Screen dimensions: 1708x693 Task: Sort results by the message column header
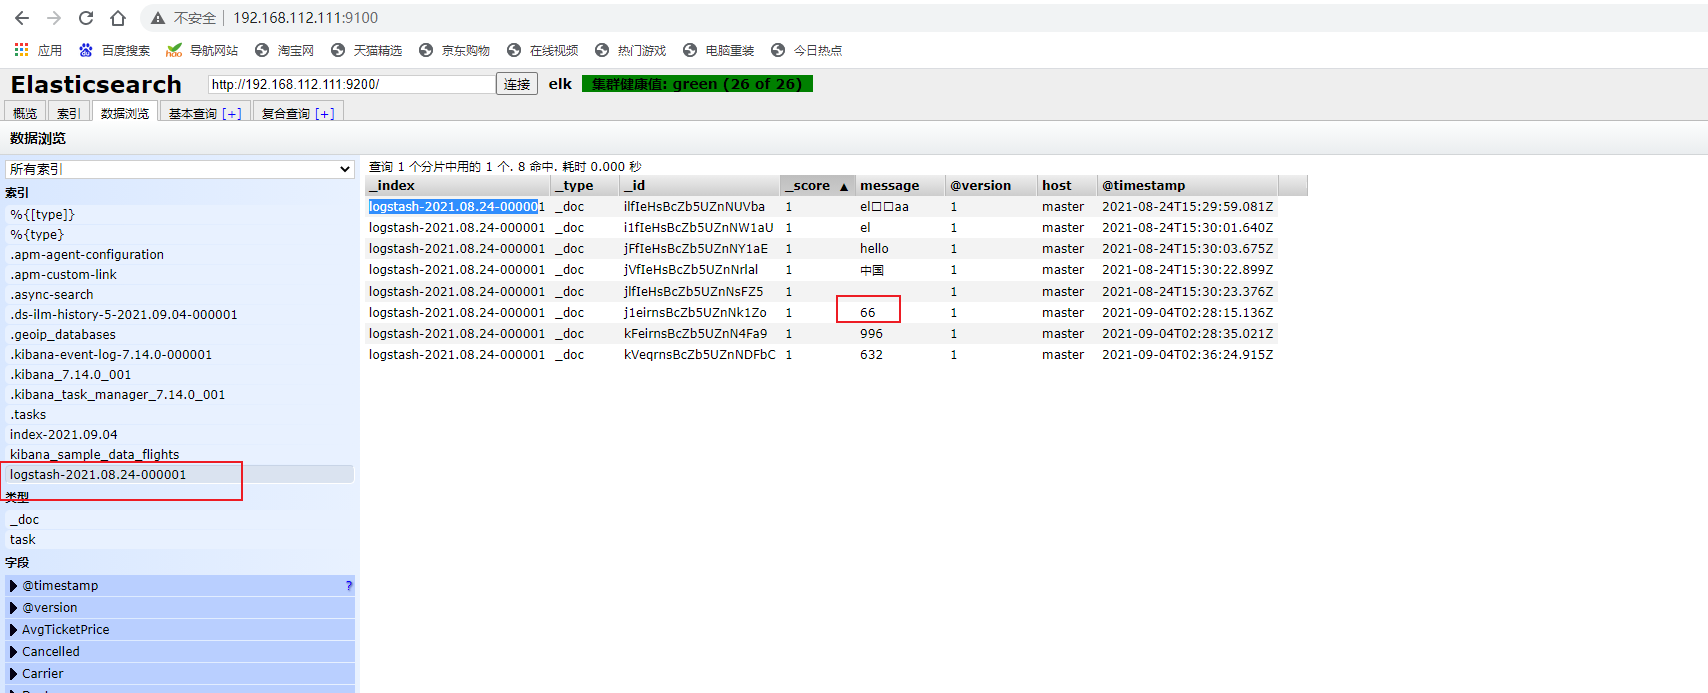(901, 186)
